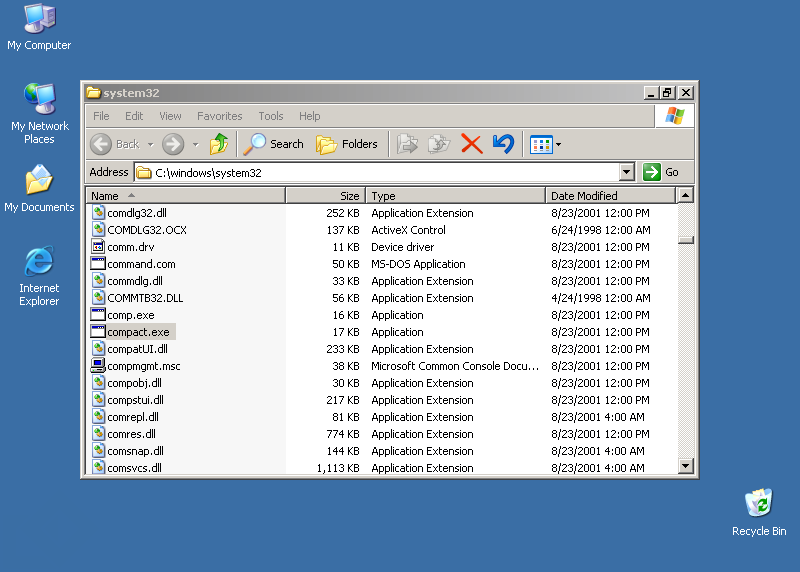Open the Forward history dropdown arrow

[x=195, y=144]
